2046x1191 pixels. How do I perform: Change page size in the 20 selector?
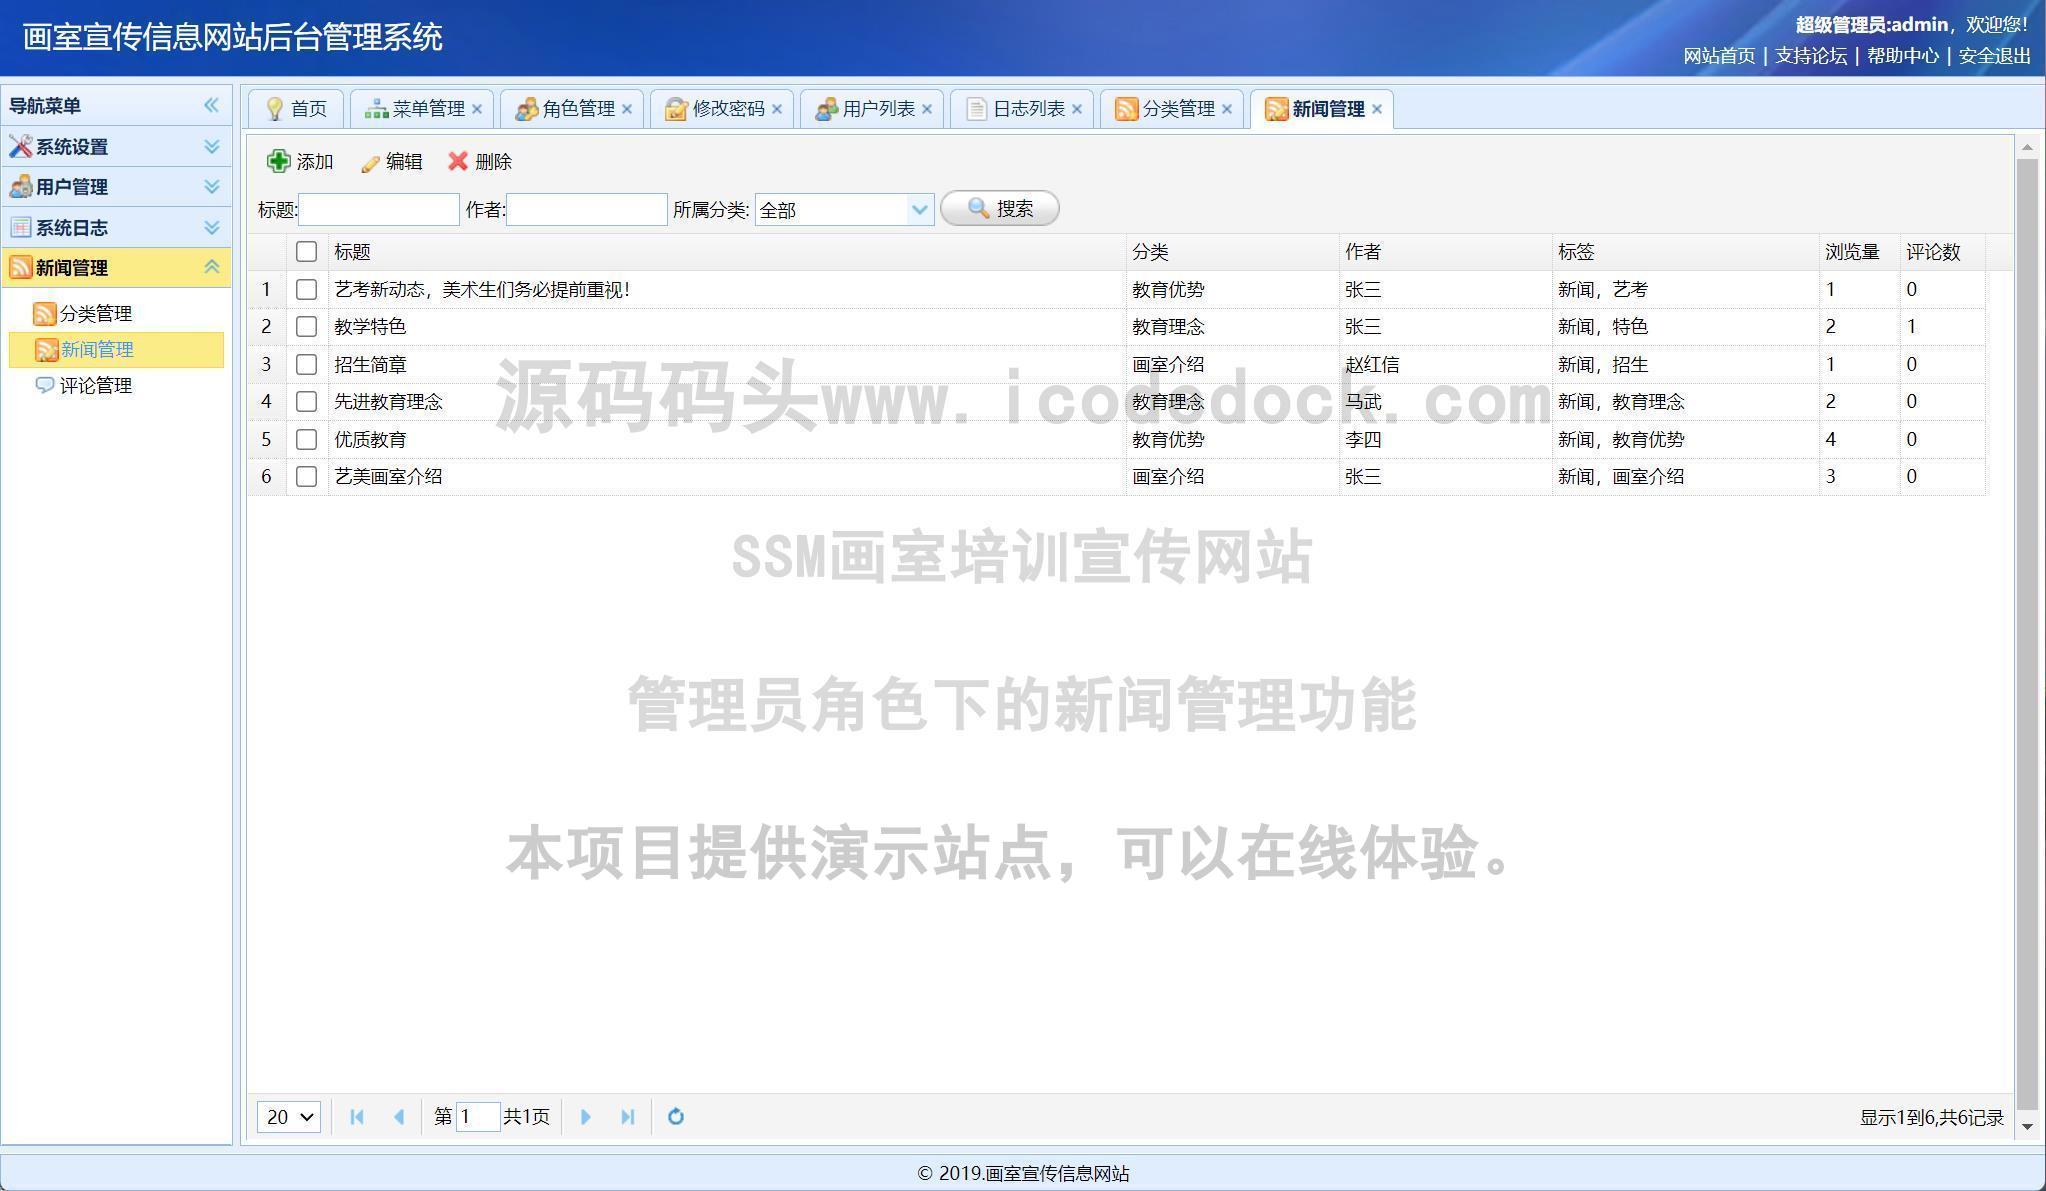tap(288, 1117)
